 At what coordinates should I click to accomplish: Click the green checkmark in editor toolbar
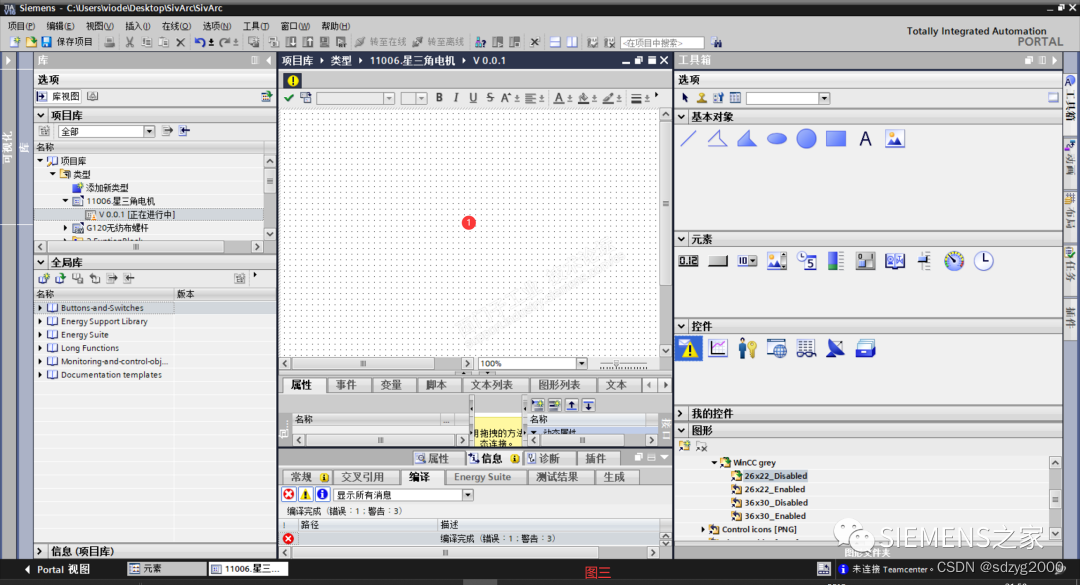(x=289, y=98)
